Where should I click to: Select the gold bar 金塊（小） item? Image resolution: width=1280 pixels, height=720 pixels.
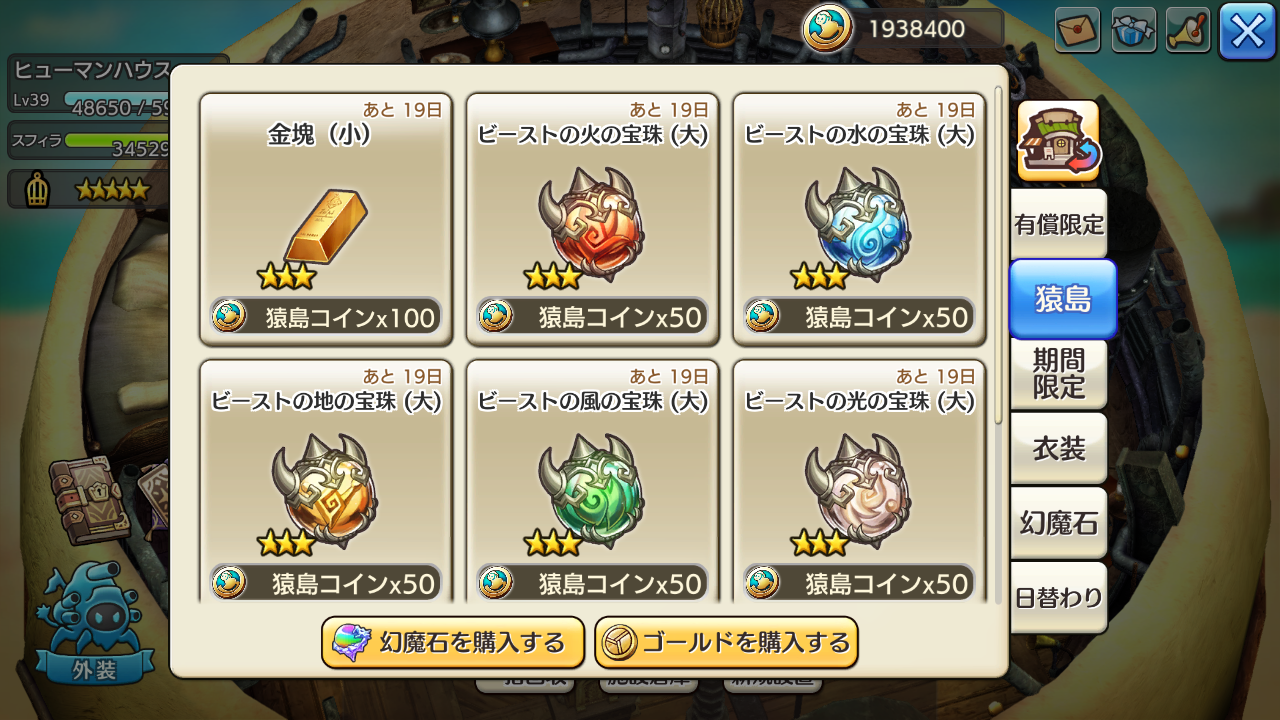326,219
